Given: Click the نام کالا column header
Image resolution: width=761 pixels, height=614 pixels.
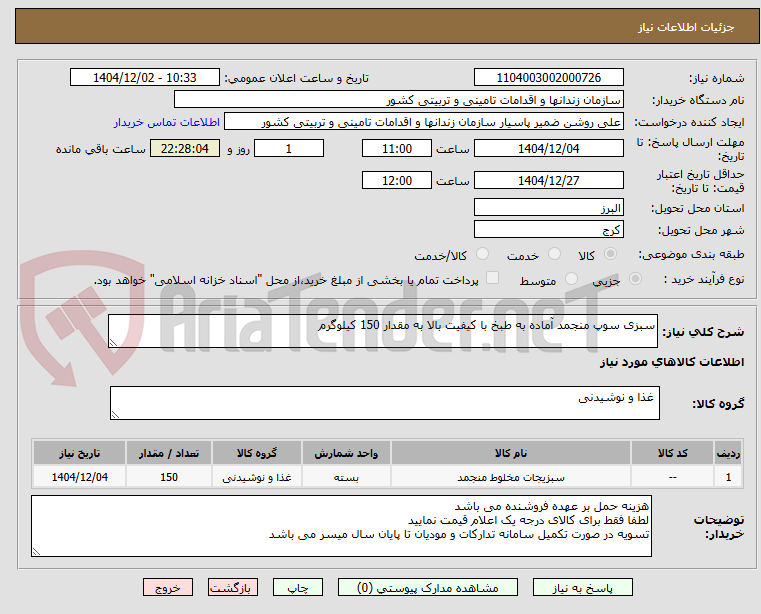Looking at the screenshot, I should (x=511, y=453).
